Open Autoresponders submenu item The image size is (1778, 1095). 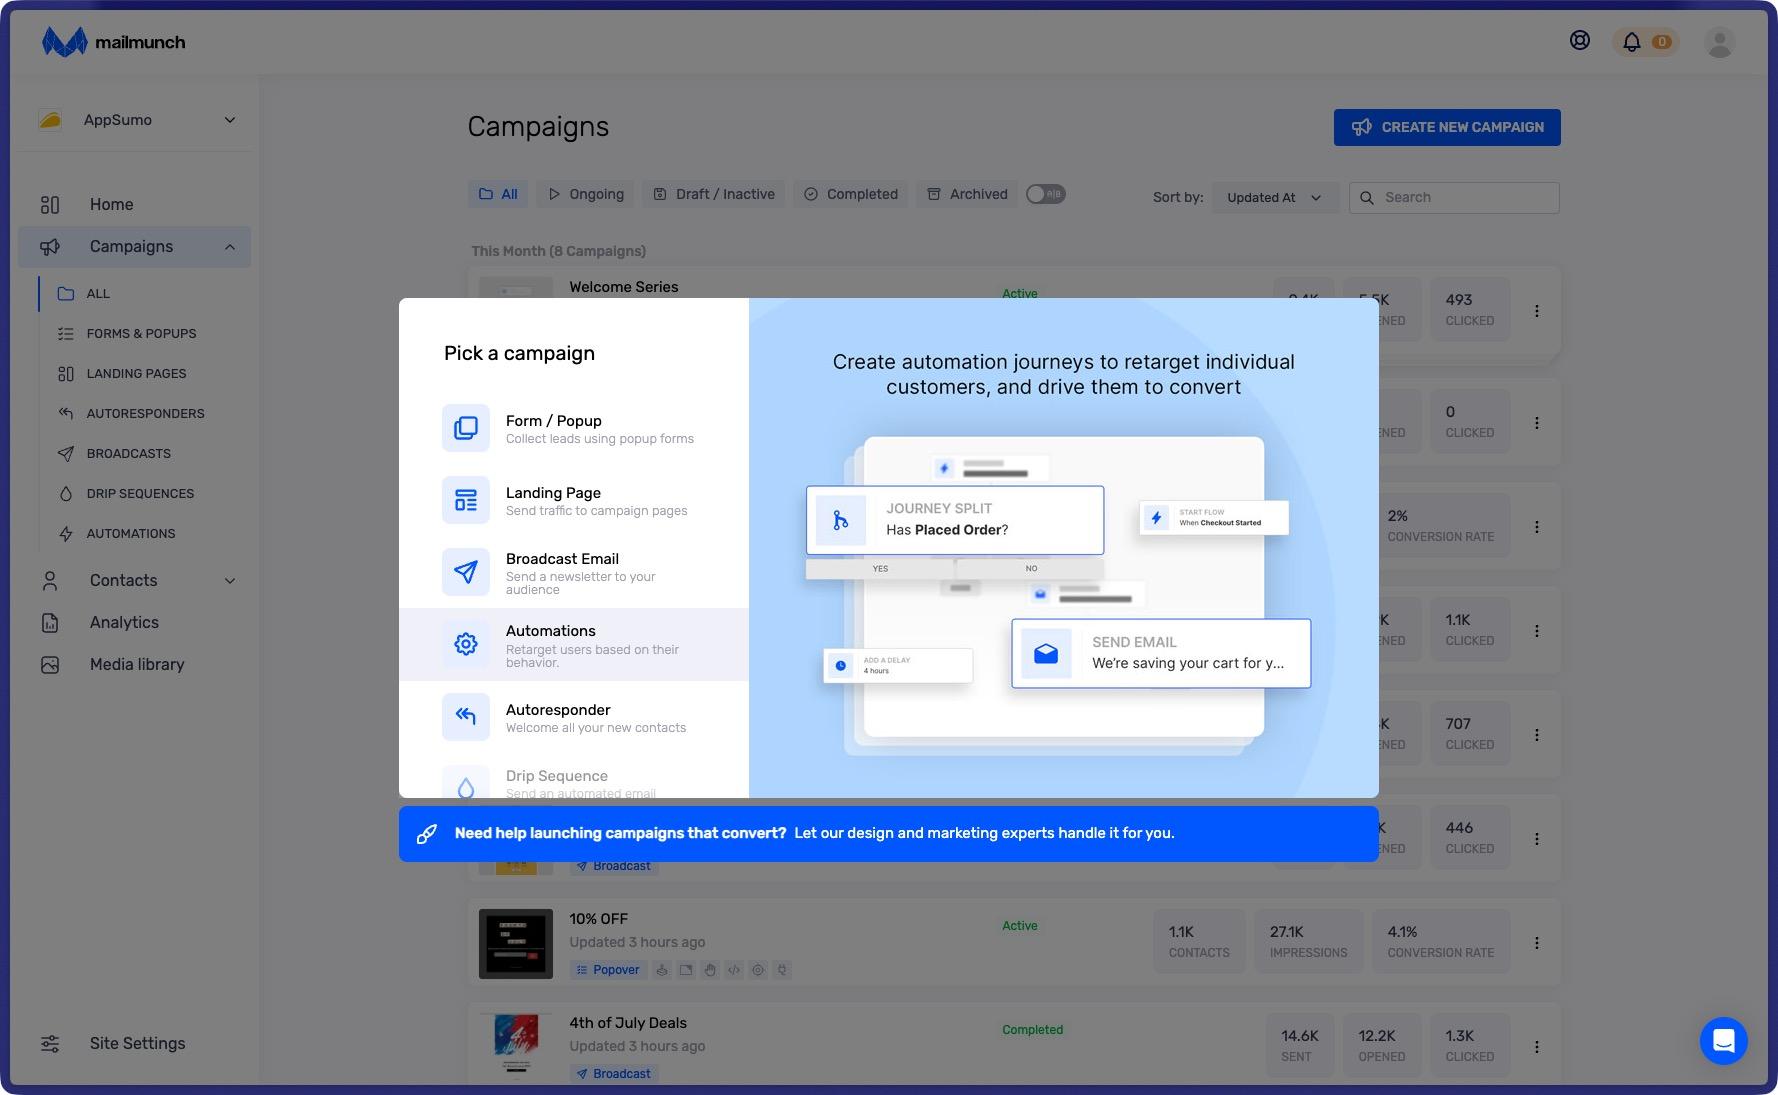145,414
